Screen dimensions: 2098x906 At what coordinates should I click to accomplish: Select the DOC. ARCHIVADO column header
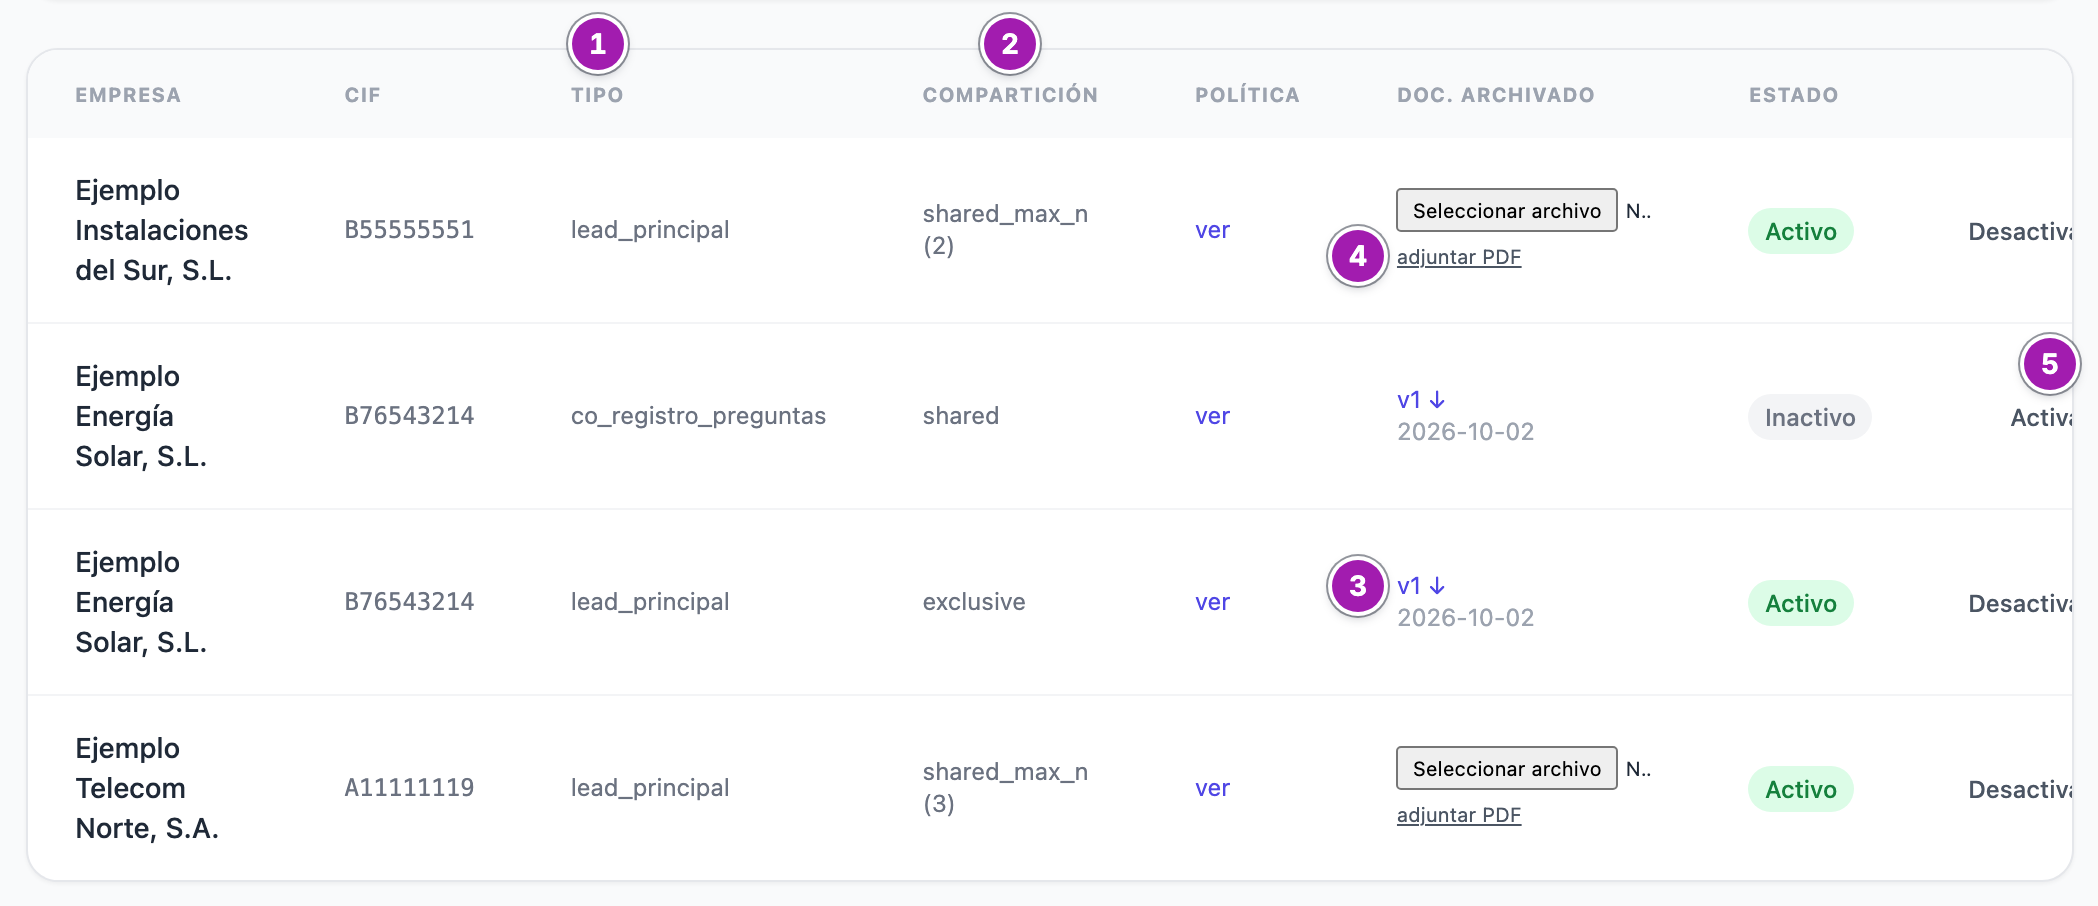pos(1496,95)
